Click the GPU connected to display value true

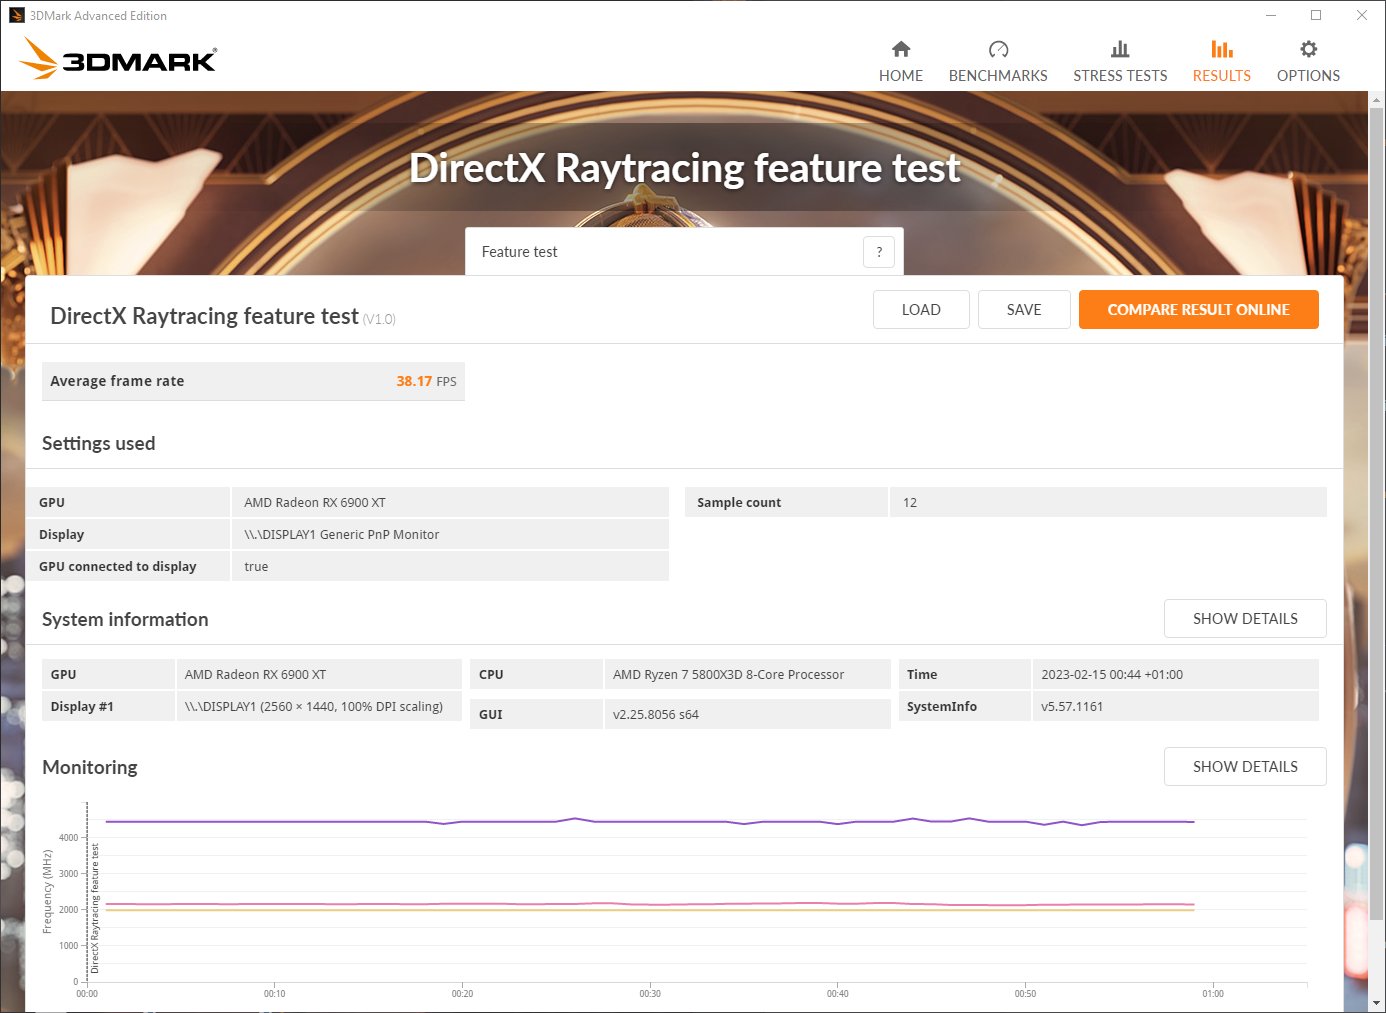click(x=256, y=567)
